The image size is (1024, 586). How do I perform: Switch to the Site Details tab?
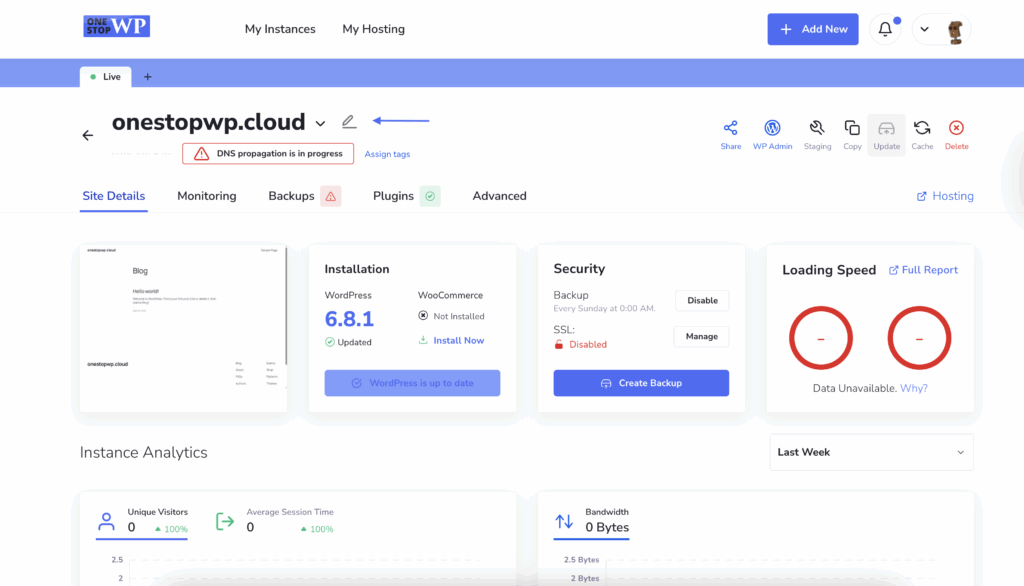[x=114, y=196]
